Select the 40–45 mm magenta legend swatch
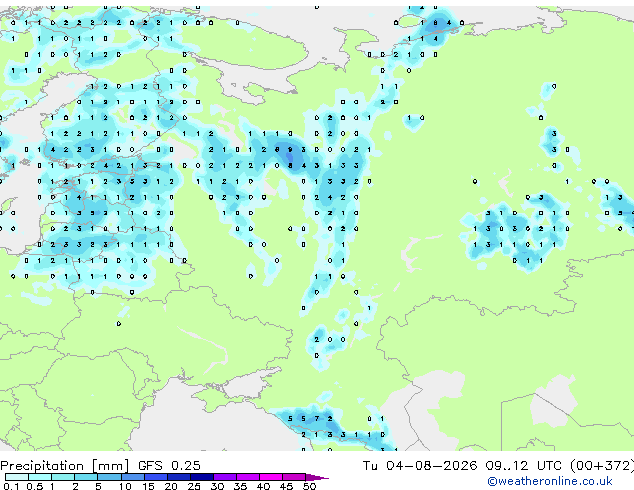 [x=271, y=477]
